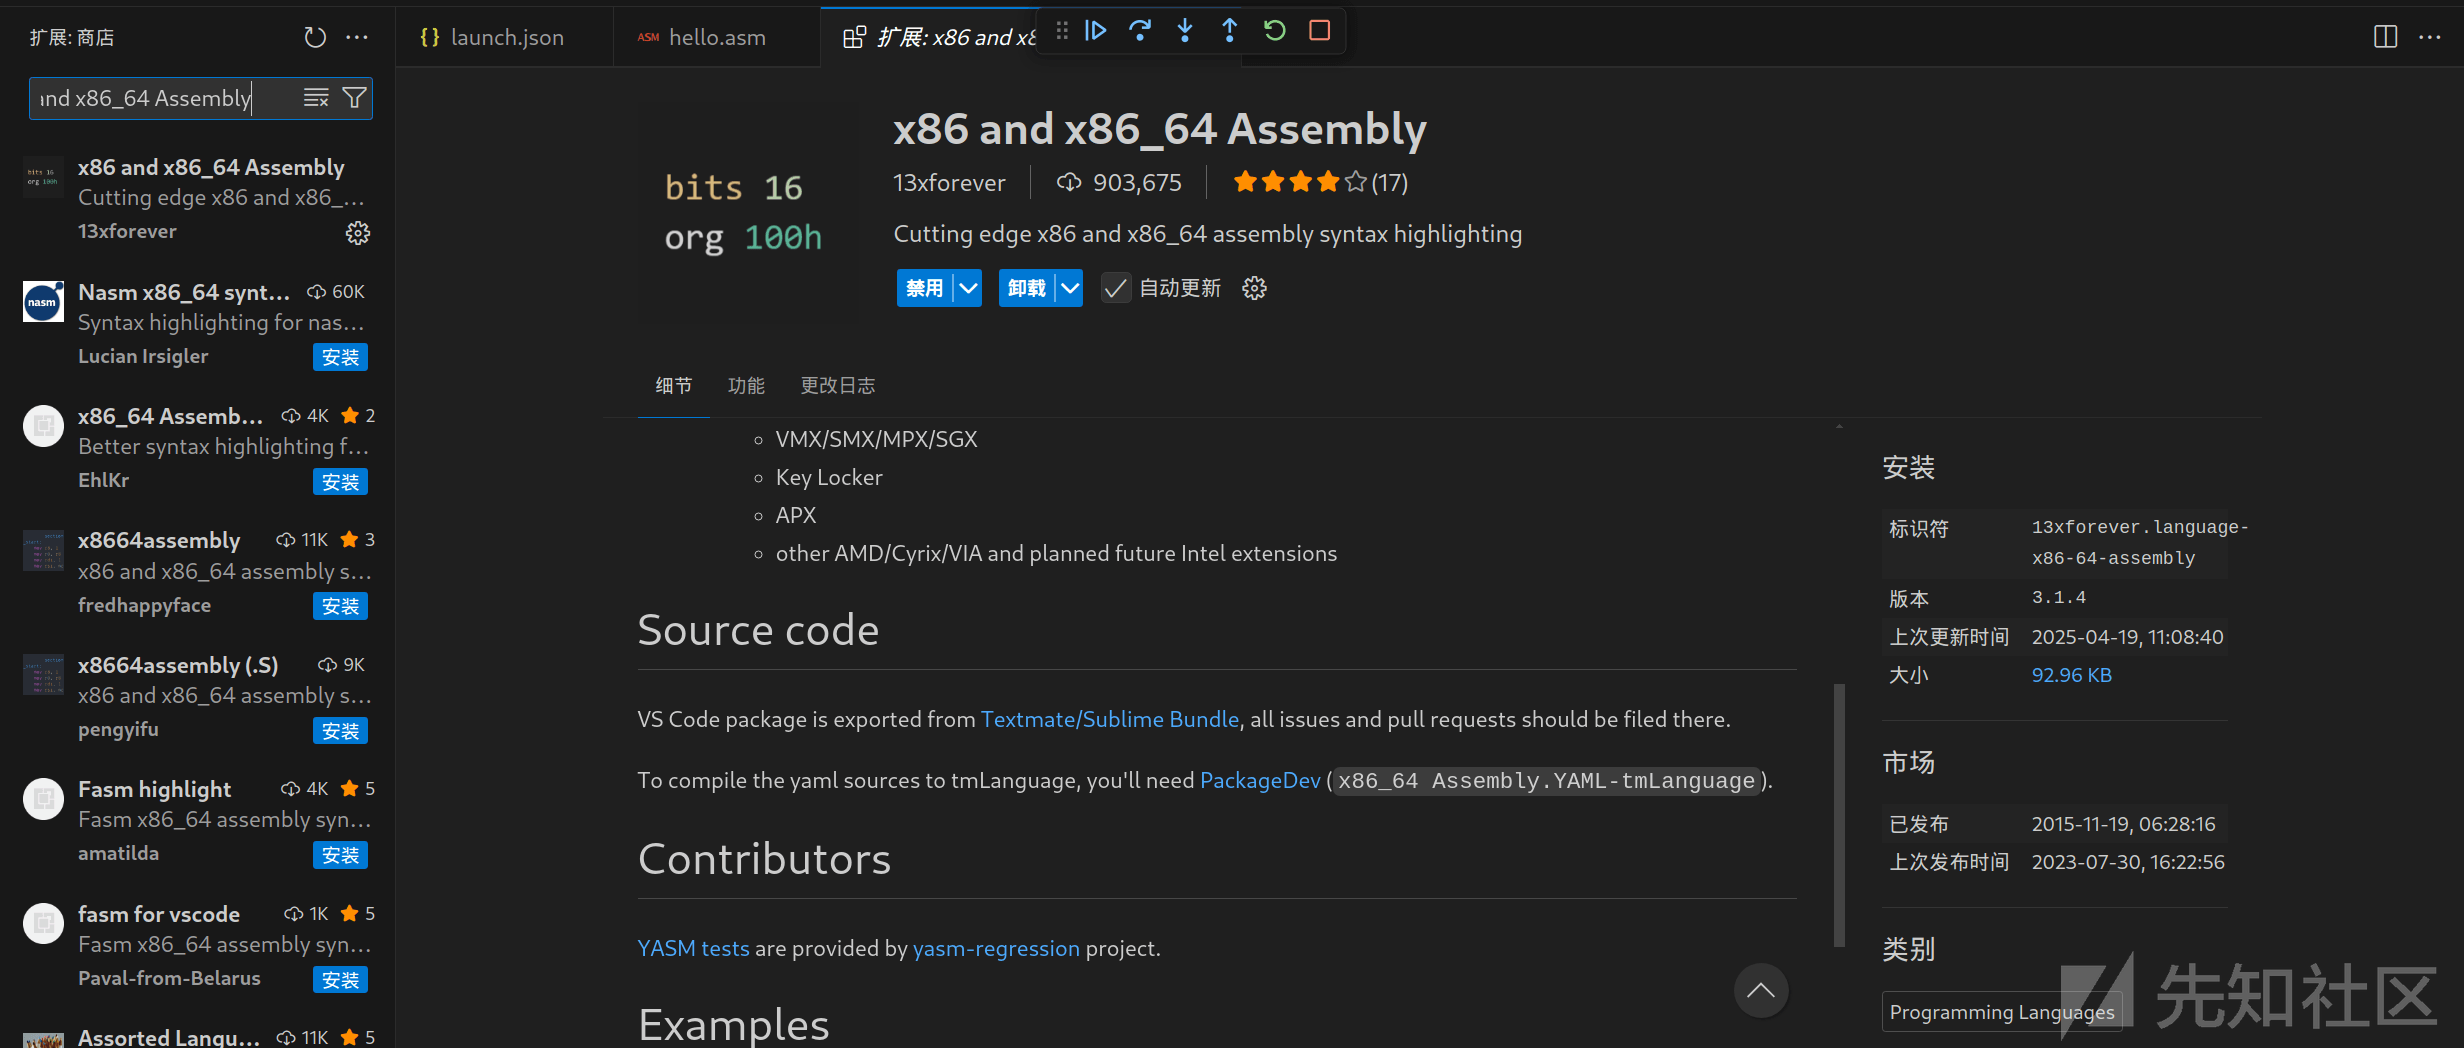This screenshot has width=2464, height=1048.
Task: Click the details pane vertical scrollbar
Action: click(x=1838, y=815)
